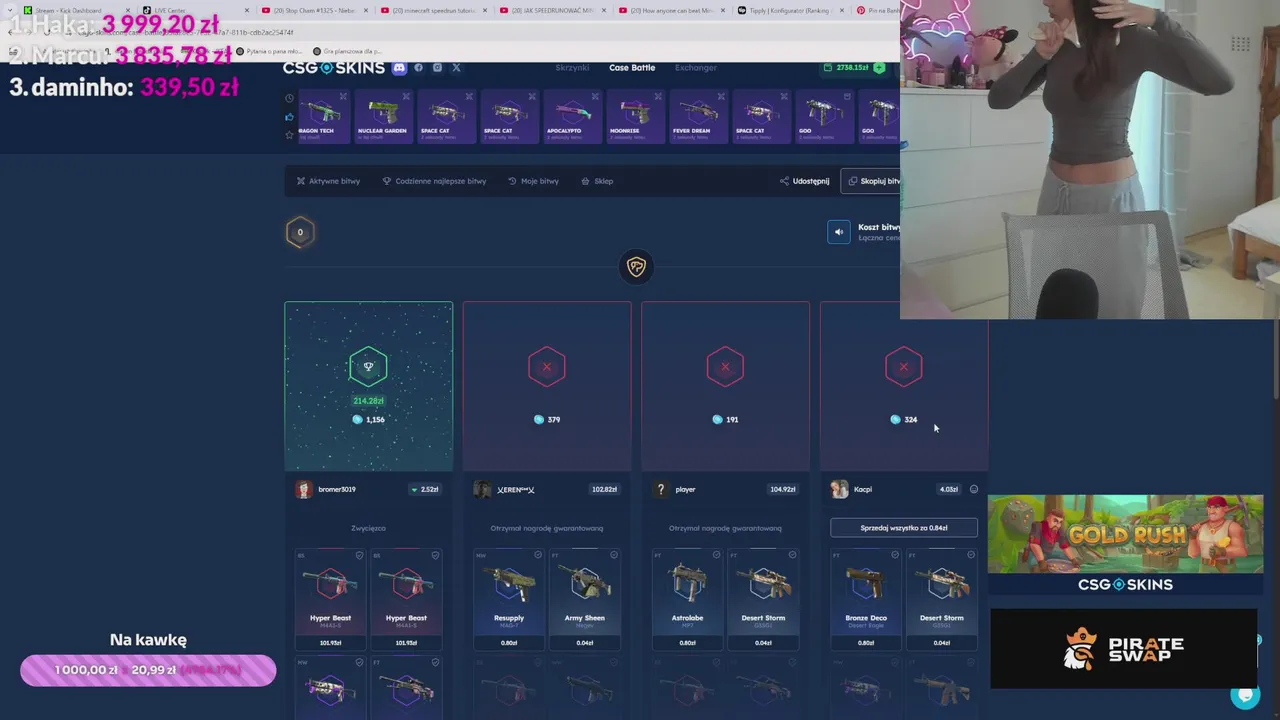Screen dimensions: 1280x720
Task: Open the Astrolabe MP7 skin card
Action: click(687, 598)
